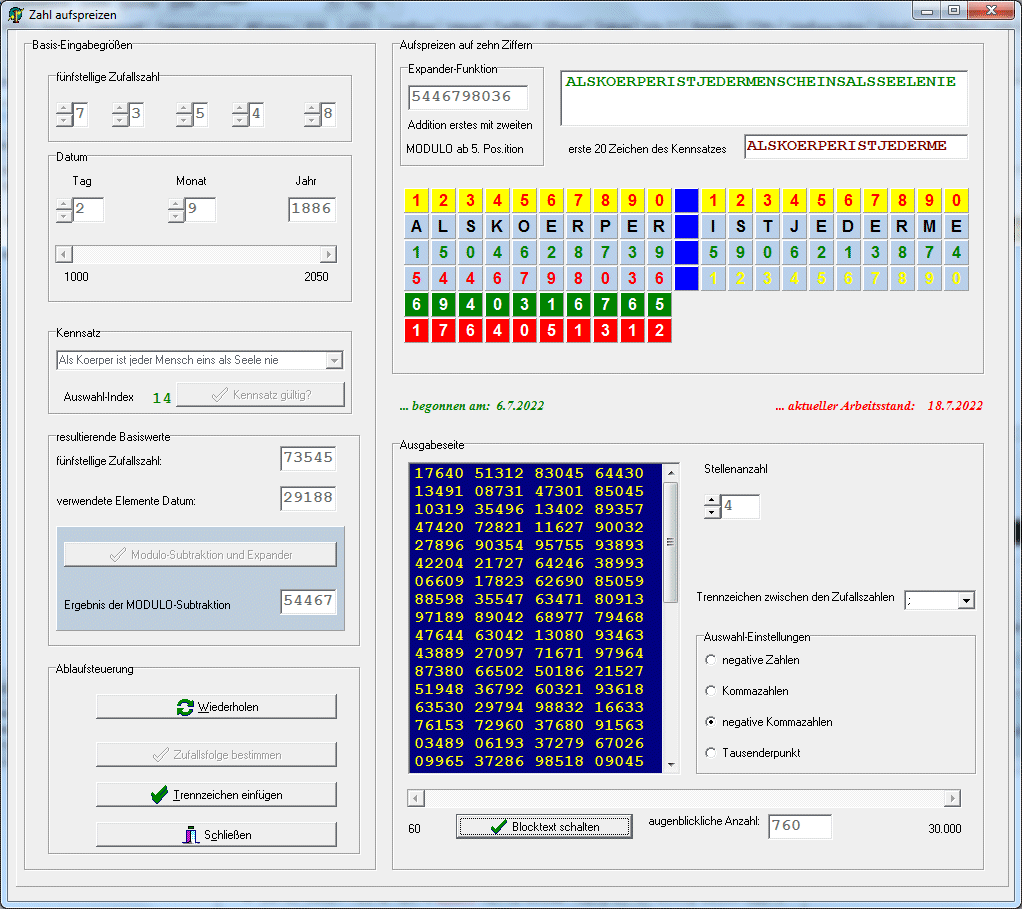Screen dimensions: 1022x909
Task: Click the first yellow cell labeled 1
Action: pyautogui.click(x=416, y=201)
